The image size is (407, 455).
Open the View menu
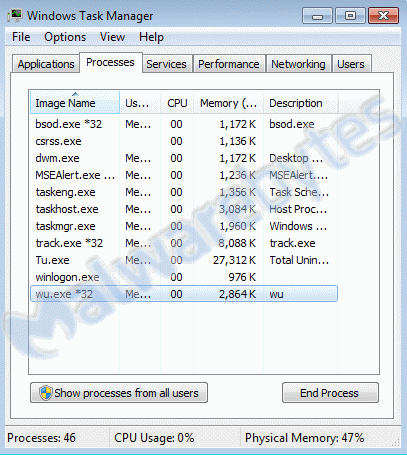tap(112, 37)
